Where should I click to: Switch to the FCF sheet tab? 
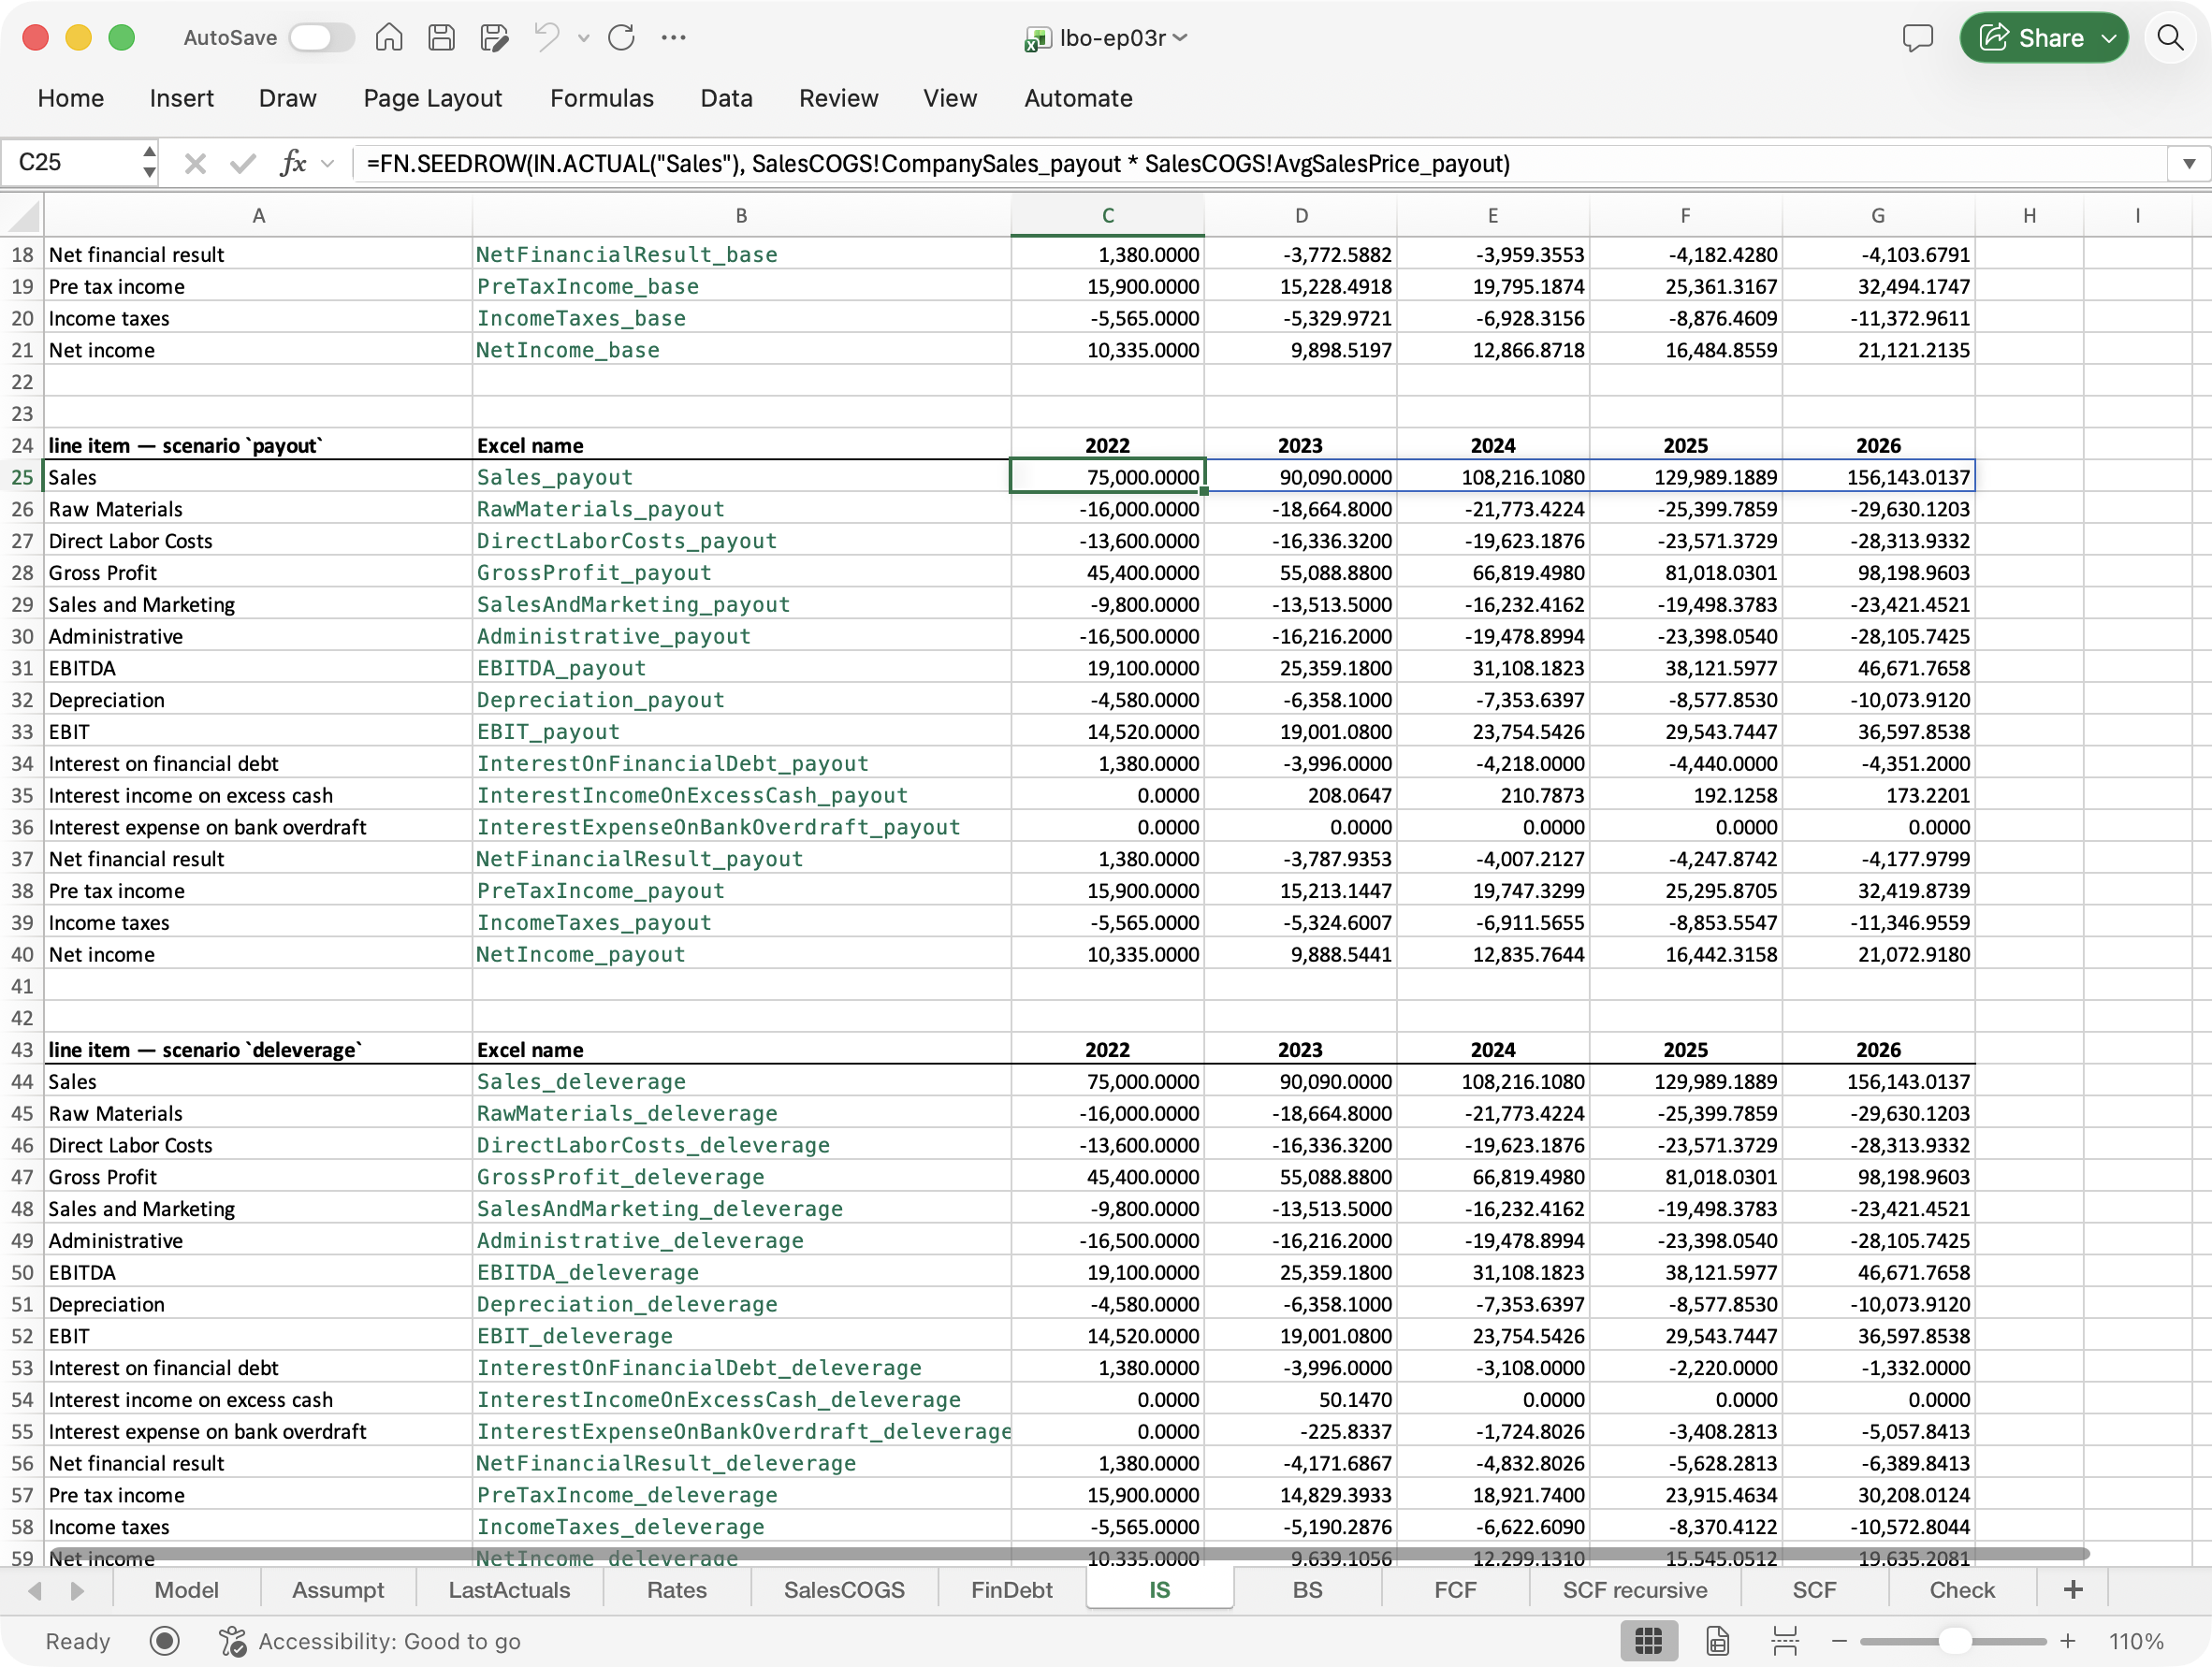tap(1455, 1590)
